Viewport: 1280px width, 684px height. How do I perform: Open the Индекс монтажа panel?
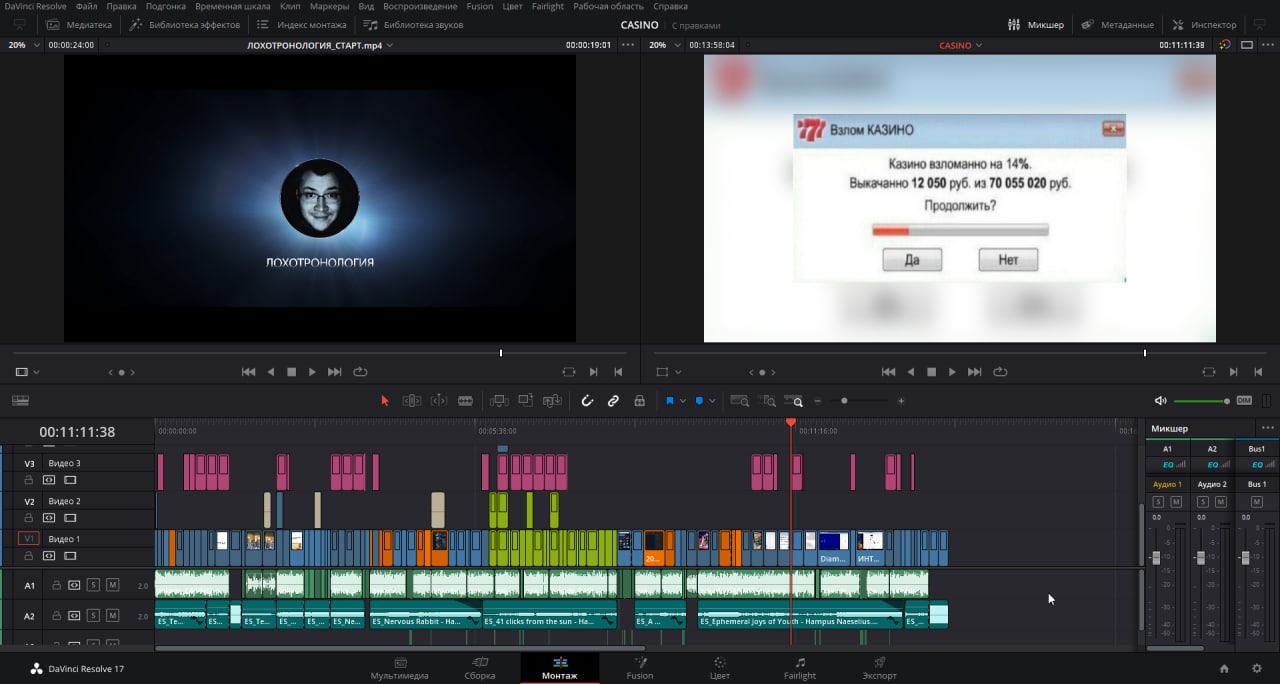tap(301, 24)
